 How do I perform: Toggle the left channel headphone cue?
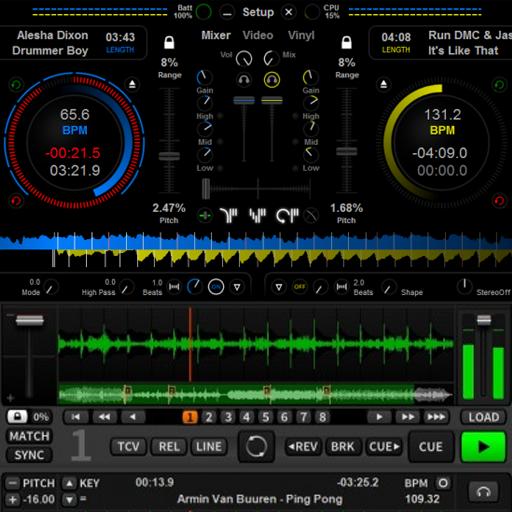244,80
